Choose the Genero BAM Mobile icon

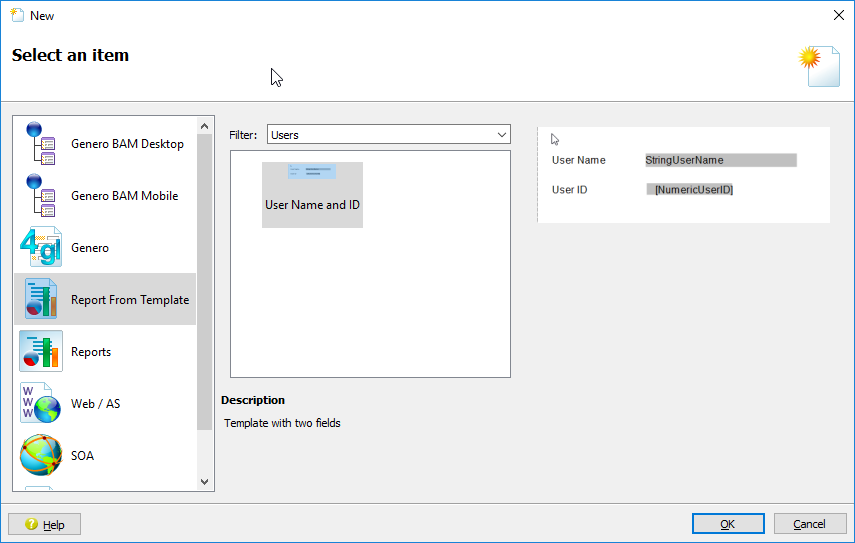coord(41,195)
